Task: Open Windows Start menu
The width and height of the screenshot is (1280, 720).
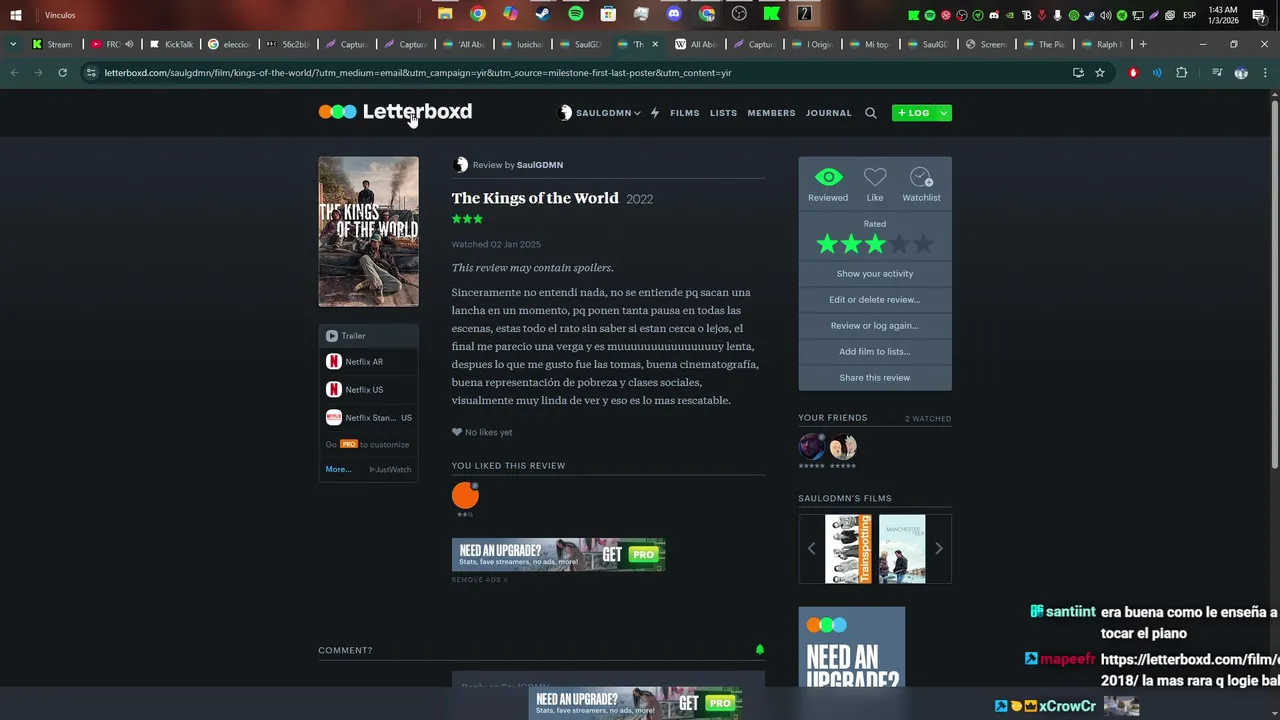Action: pyautogui.click(x=15, y=15)
